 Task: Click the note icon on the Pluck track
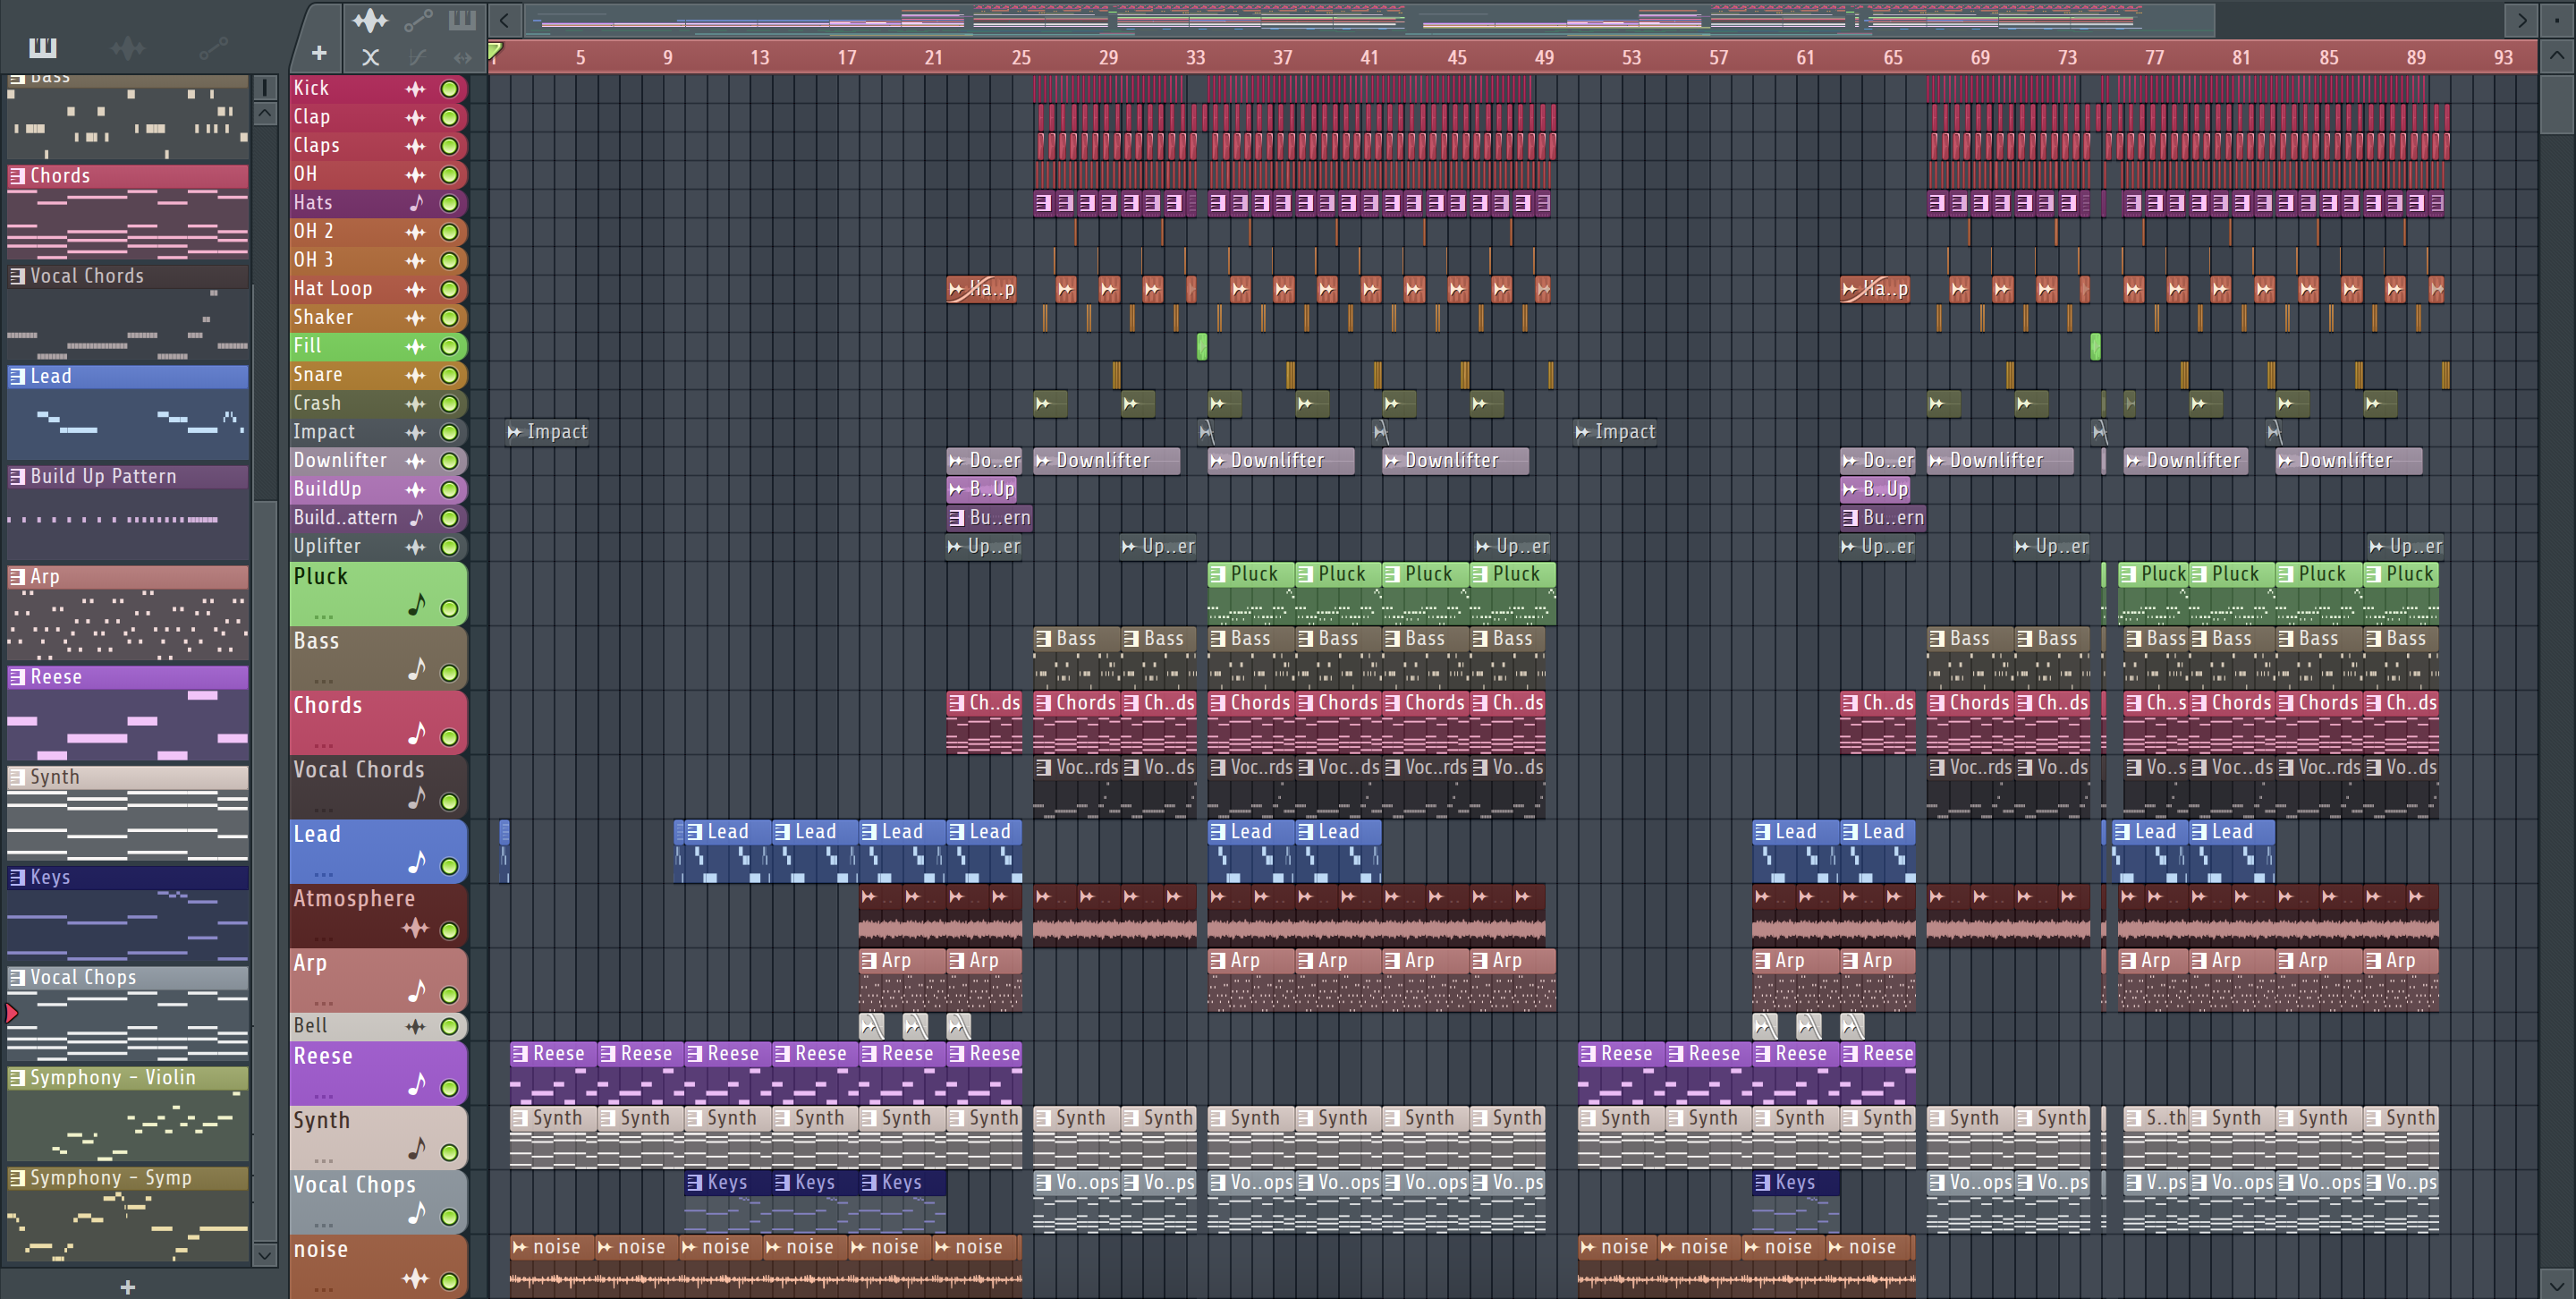tap(416, 604)
